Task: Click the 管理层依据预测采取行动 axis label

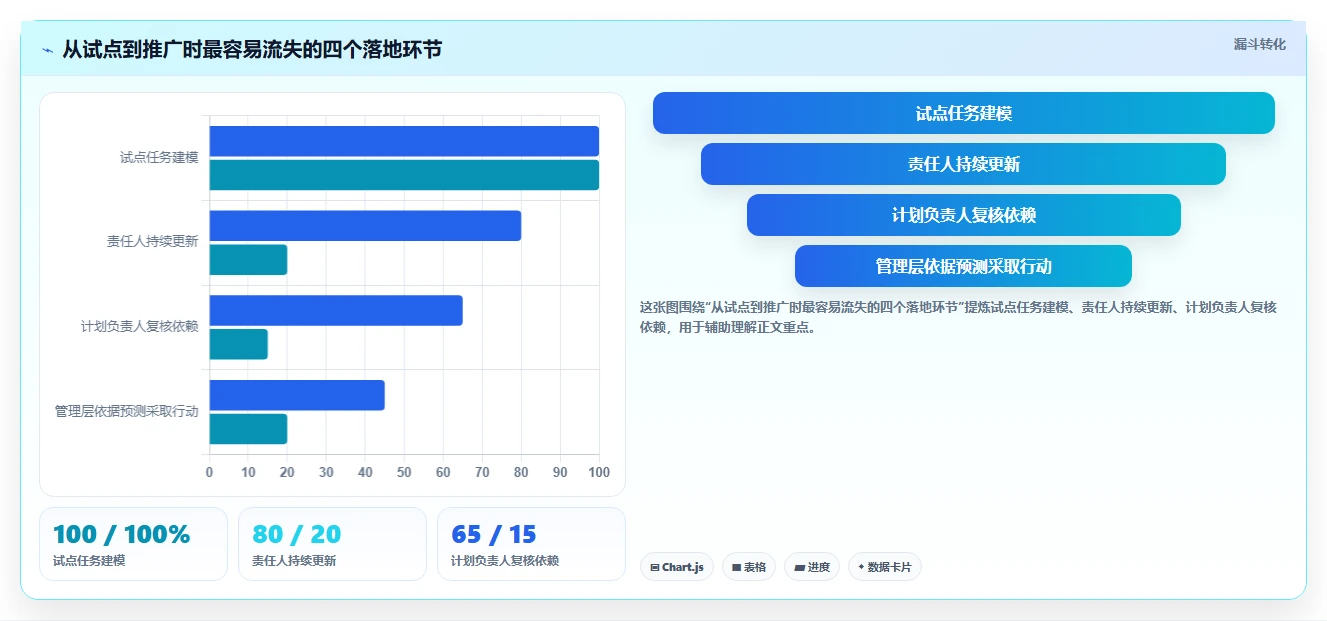Action: pos(127,411)
